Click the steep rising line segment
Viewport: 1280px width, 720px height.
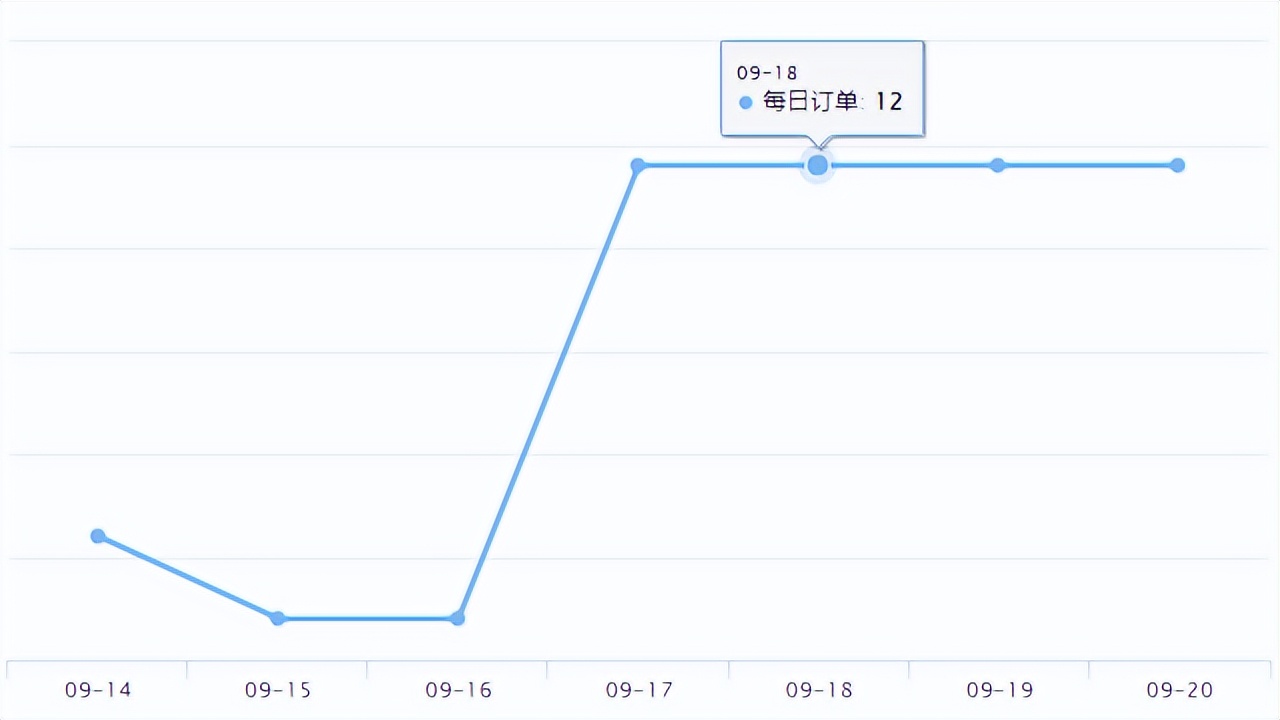548,392
